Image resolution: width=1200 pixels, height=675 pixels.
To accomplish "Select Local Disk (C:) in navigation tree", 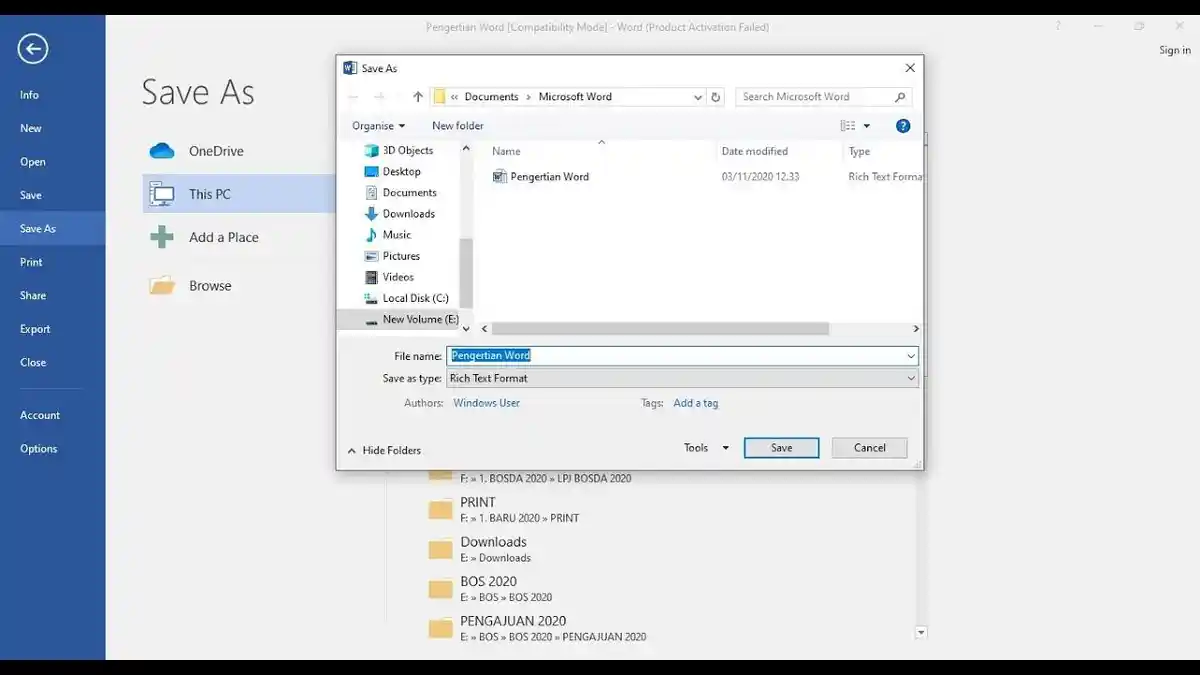I will point(406,298).
